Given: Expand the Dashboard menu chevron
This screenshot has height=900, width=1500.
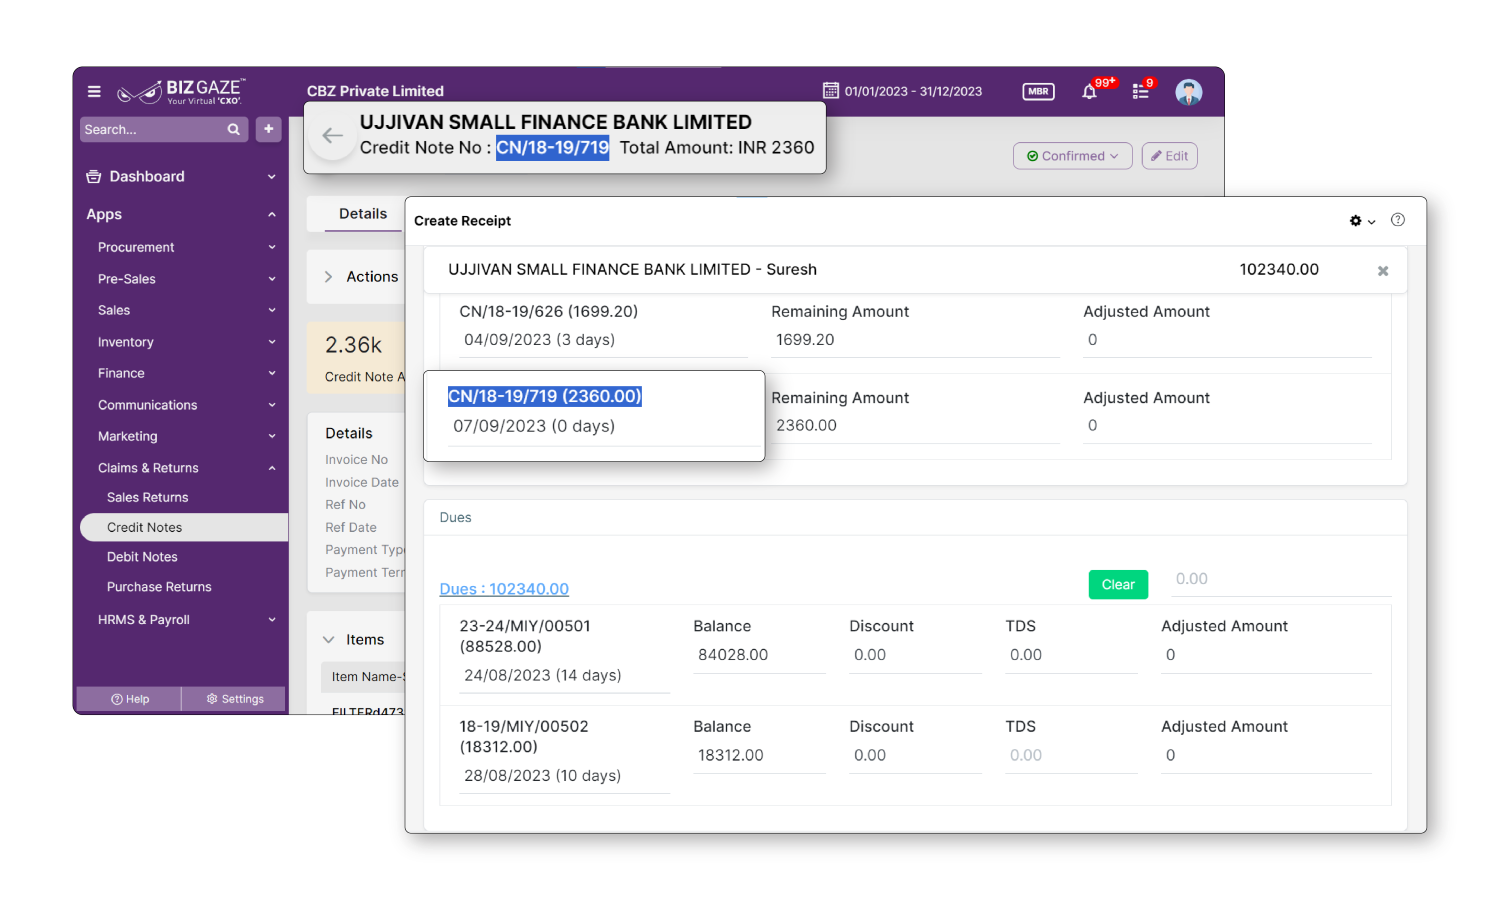Looking at the screenshot, I should click(x=271, y=177).
